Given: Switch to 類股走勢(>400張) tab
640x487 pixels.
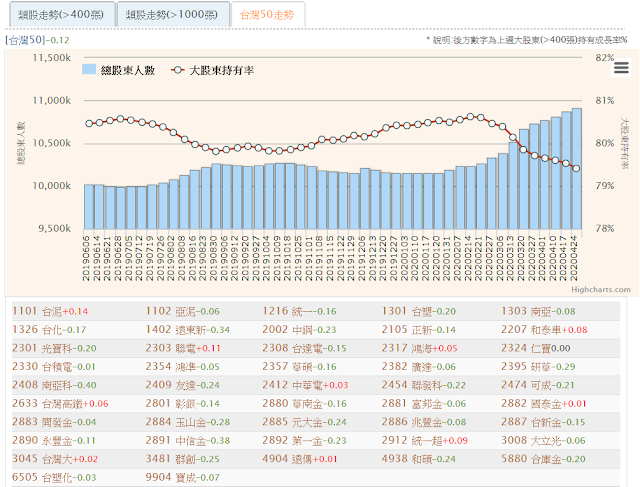Looking at the screenshot, I should pyautogui.click(x=62, y=15).
